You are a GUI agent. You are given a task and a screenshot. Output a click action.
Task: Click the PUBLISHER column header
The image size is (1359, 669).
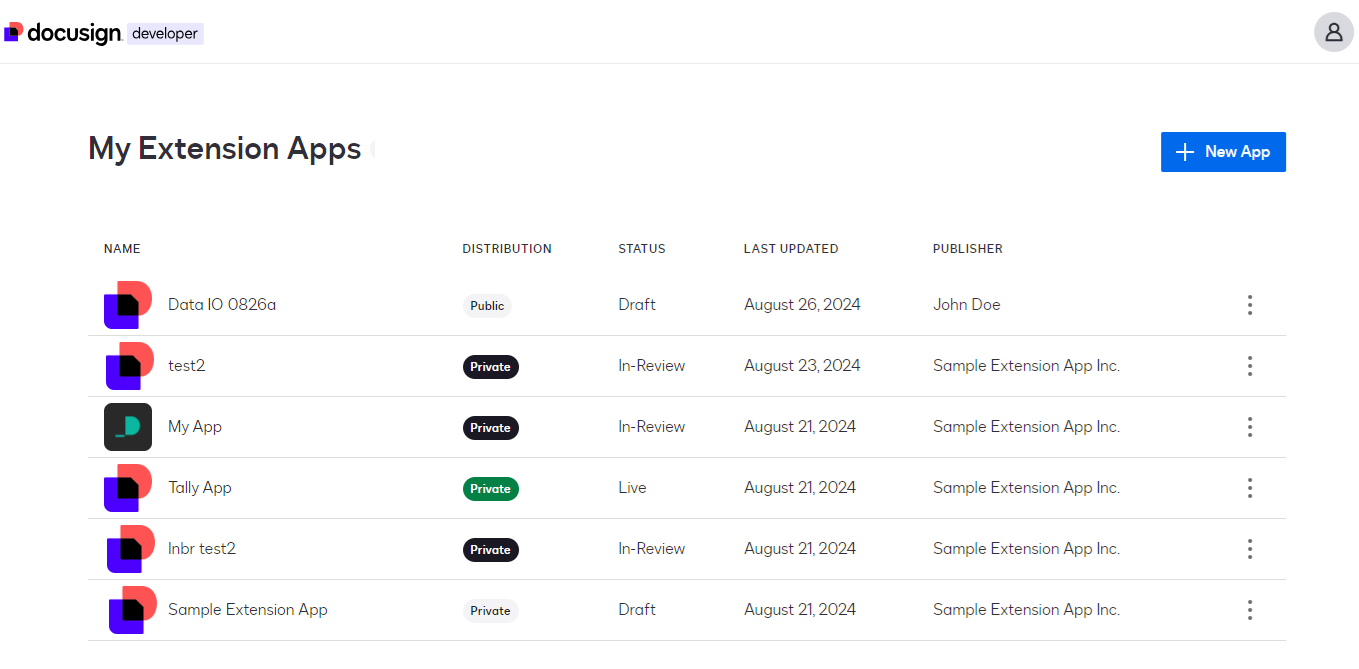(968, 249)
